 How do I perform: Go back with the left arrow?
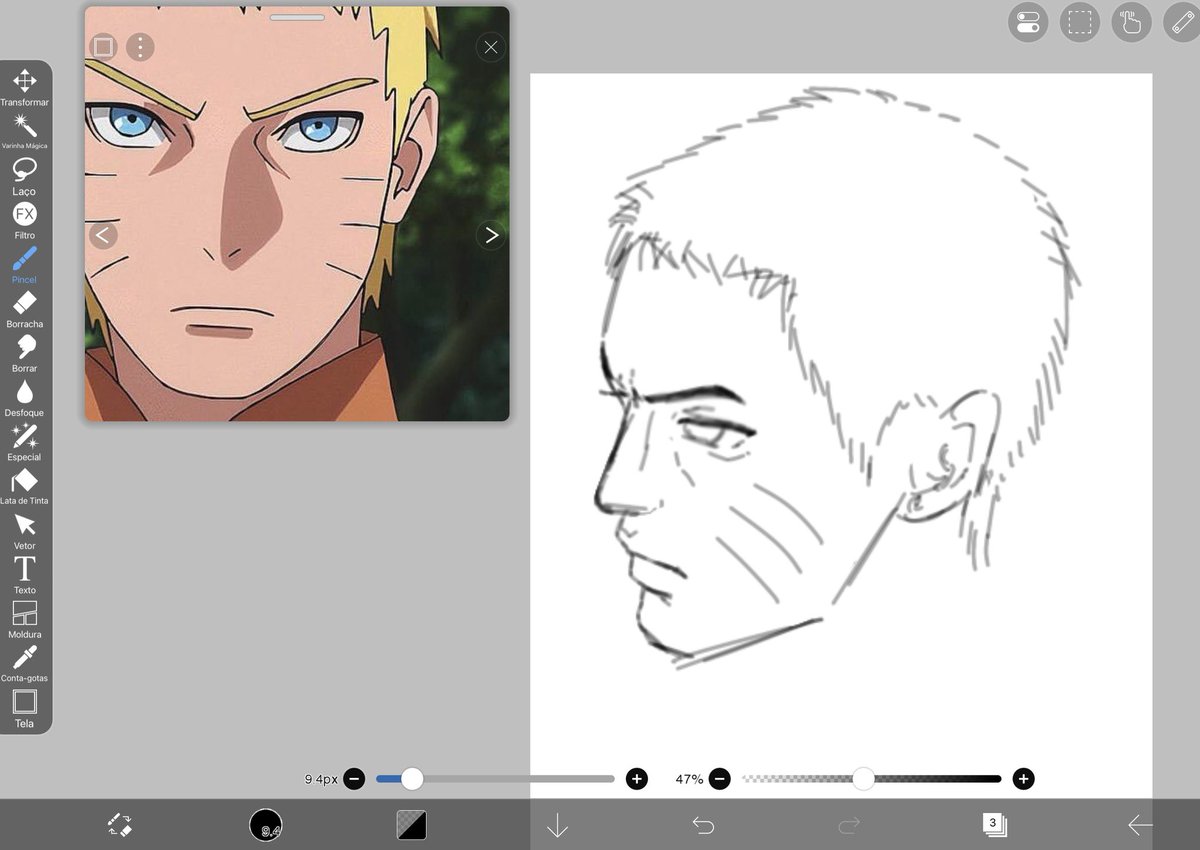(1140, 825)
